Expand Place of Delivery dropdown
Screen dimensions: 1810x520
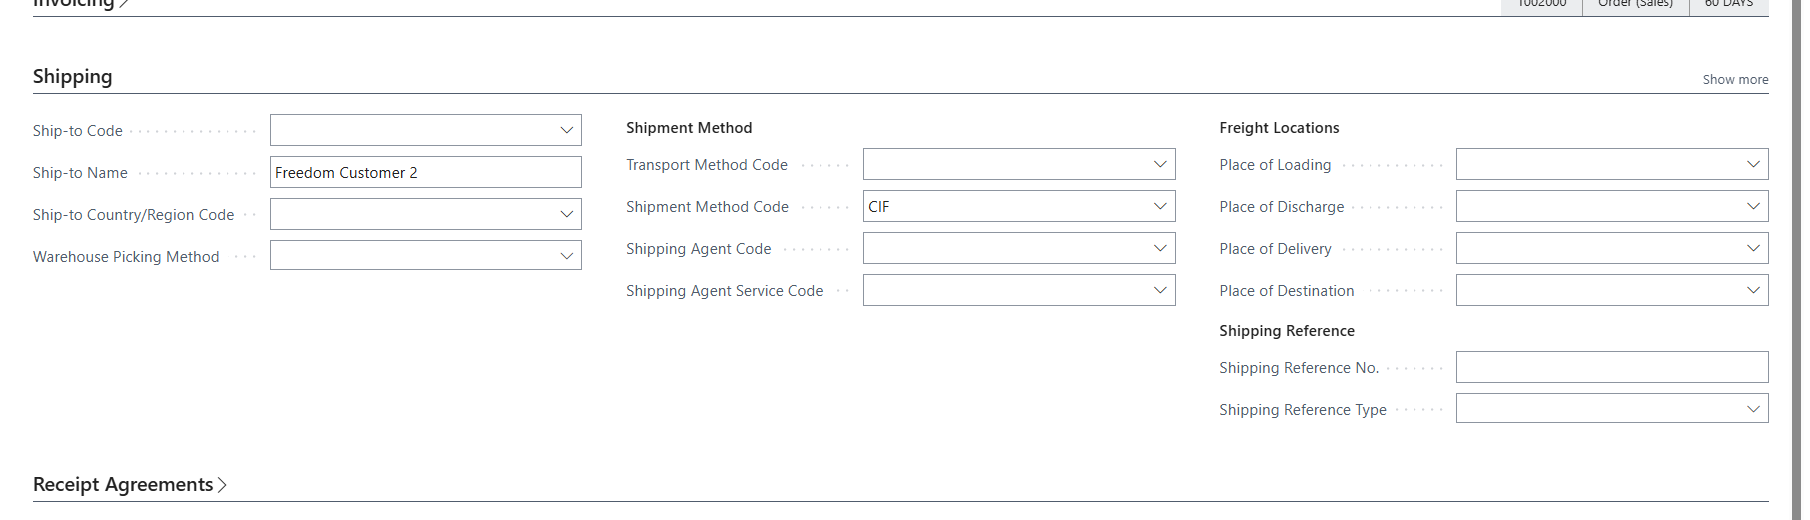coord(1753,248)
